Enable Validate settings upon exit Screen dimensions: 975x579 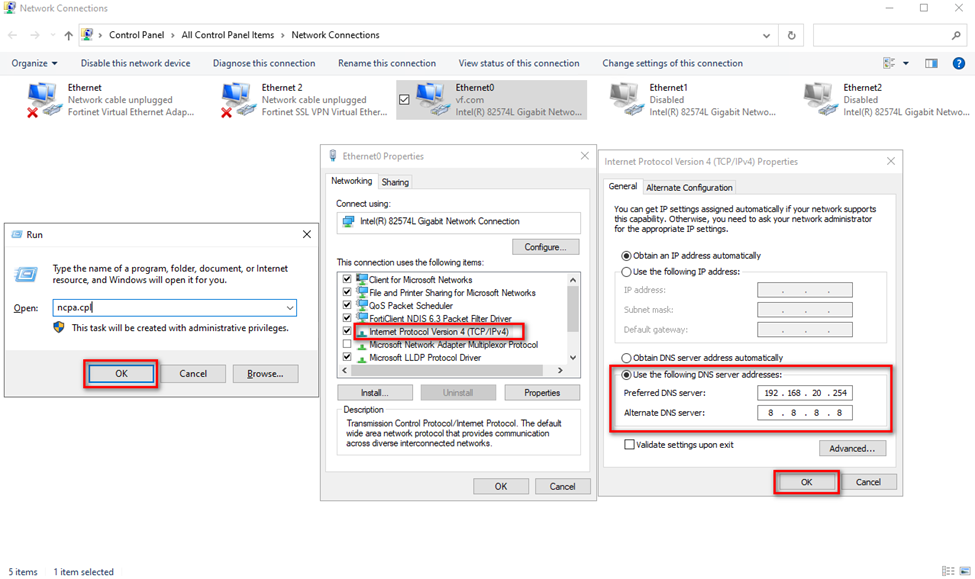(x=629, y=445)
